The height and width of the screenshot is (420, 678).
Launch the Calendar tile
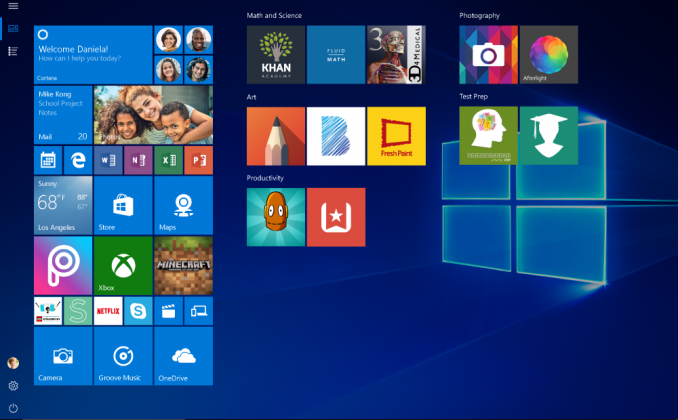[x=48, y=160]
